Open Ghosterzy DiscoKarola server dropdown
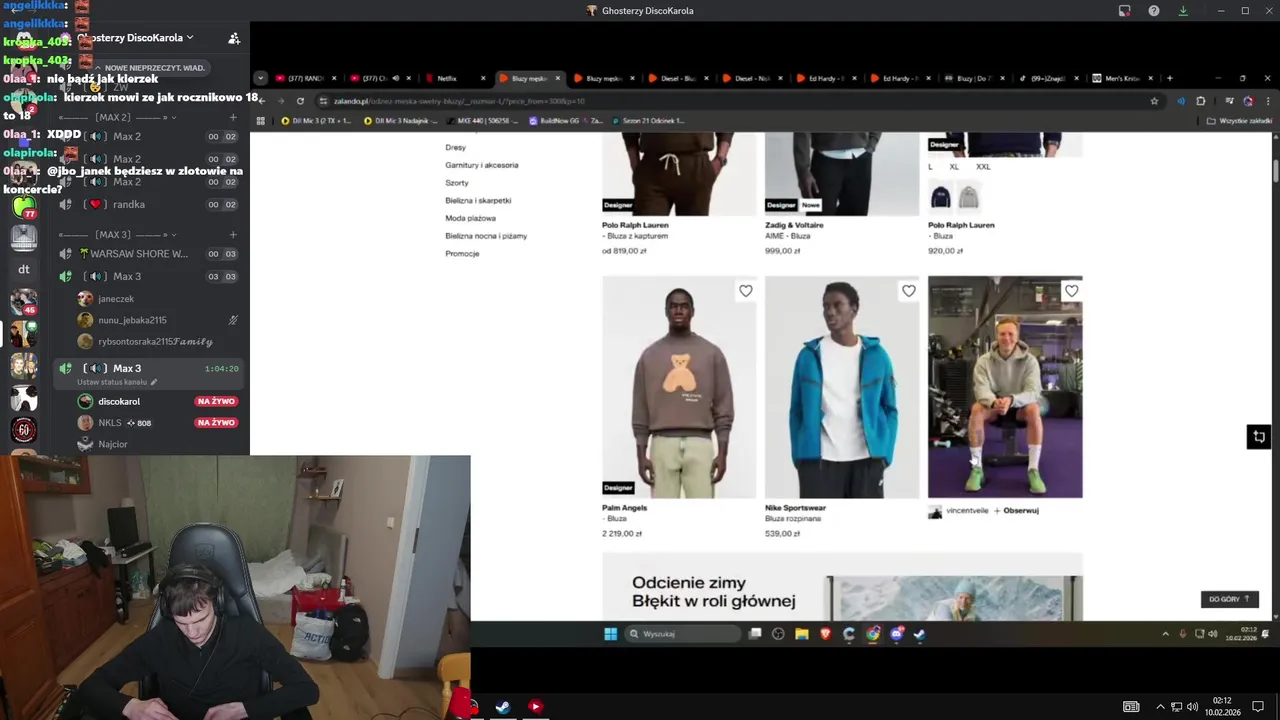Image resolution: width=1280 pixels, height=720 pixels. (x=135, y=38)
